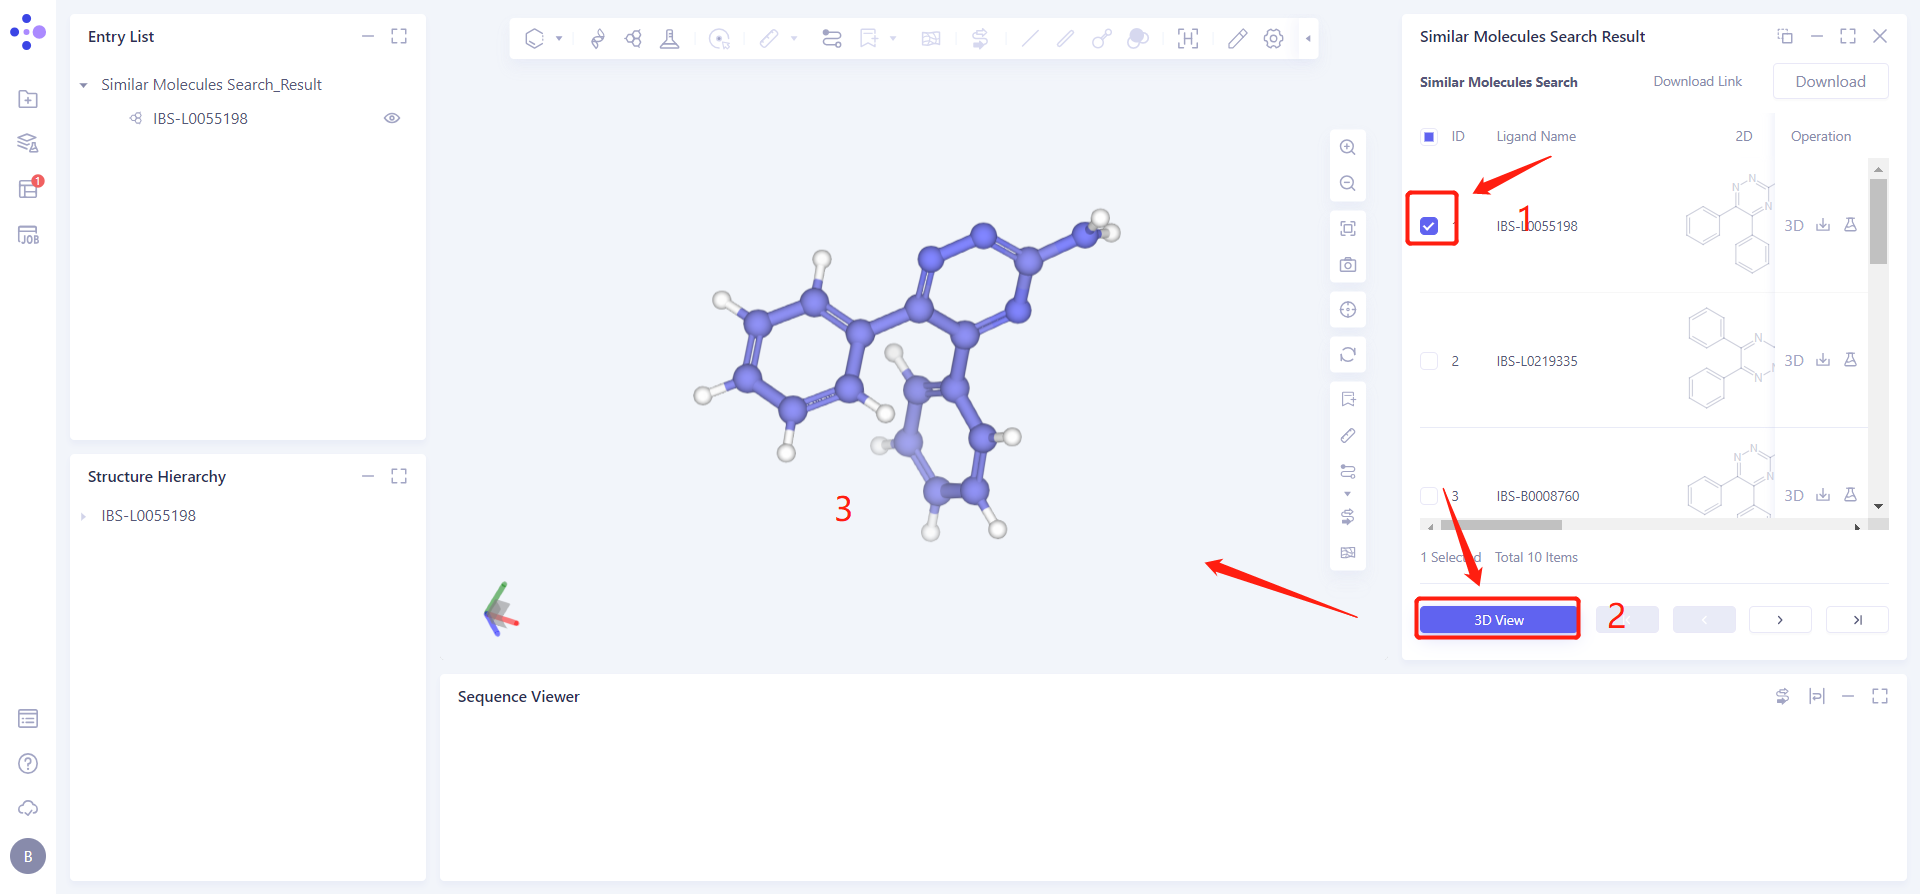This screenshot has width=1920, height=894.
Task: Check the IBS-L0219335 row checkbox
Action: point(1429,361)
